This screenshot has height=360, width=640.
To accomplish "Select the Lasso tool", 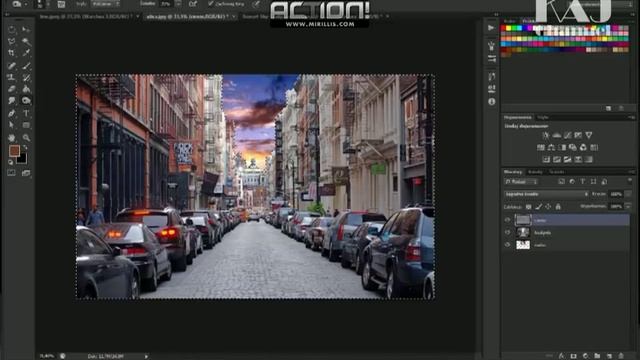I will click(x=12, y=41).
